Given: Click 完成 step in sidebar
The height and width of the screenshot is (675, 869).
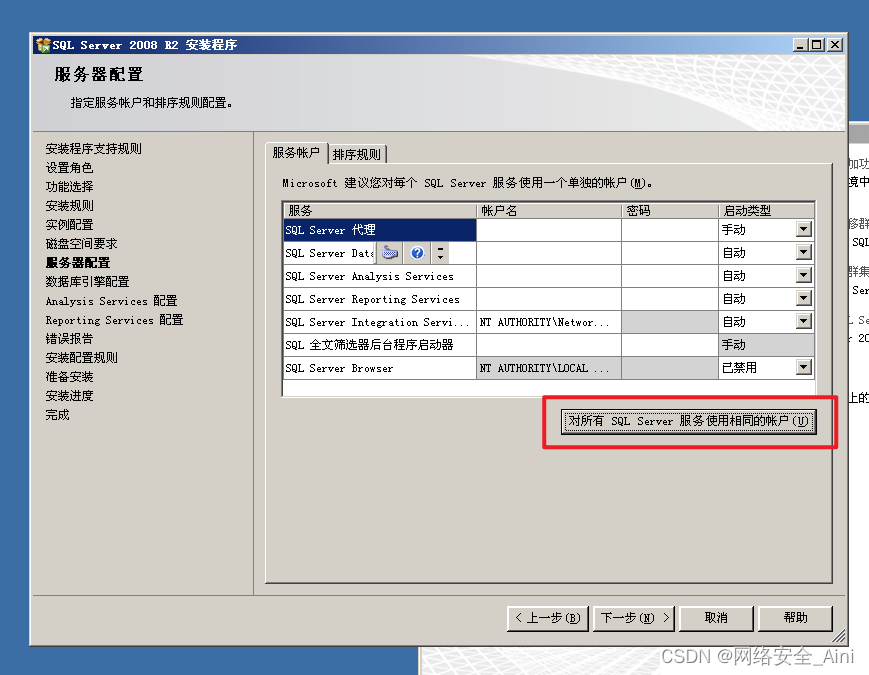Looking at the screenshot, I should (58, 415).
